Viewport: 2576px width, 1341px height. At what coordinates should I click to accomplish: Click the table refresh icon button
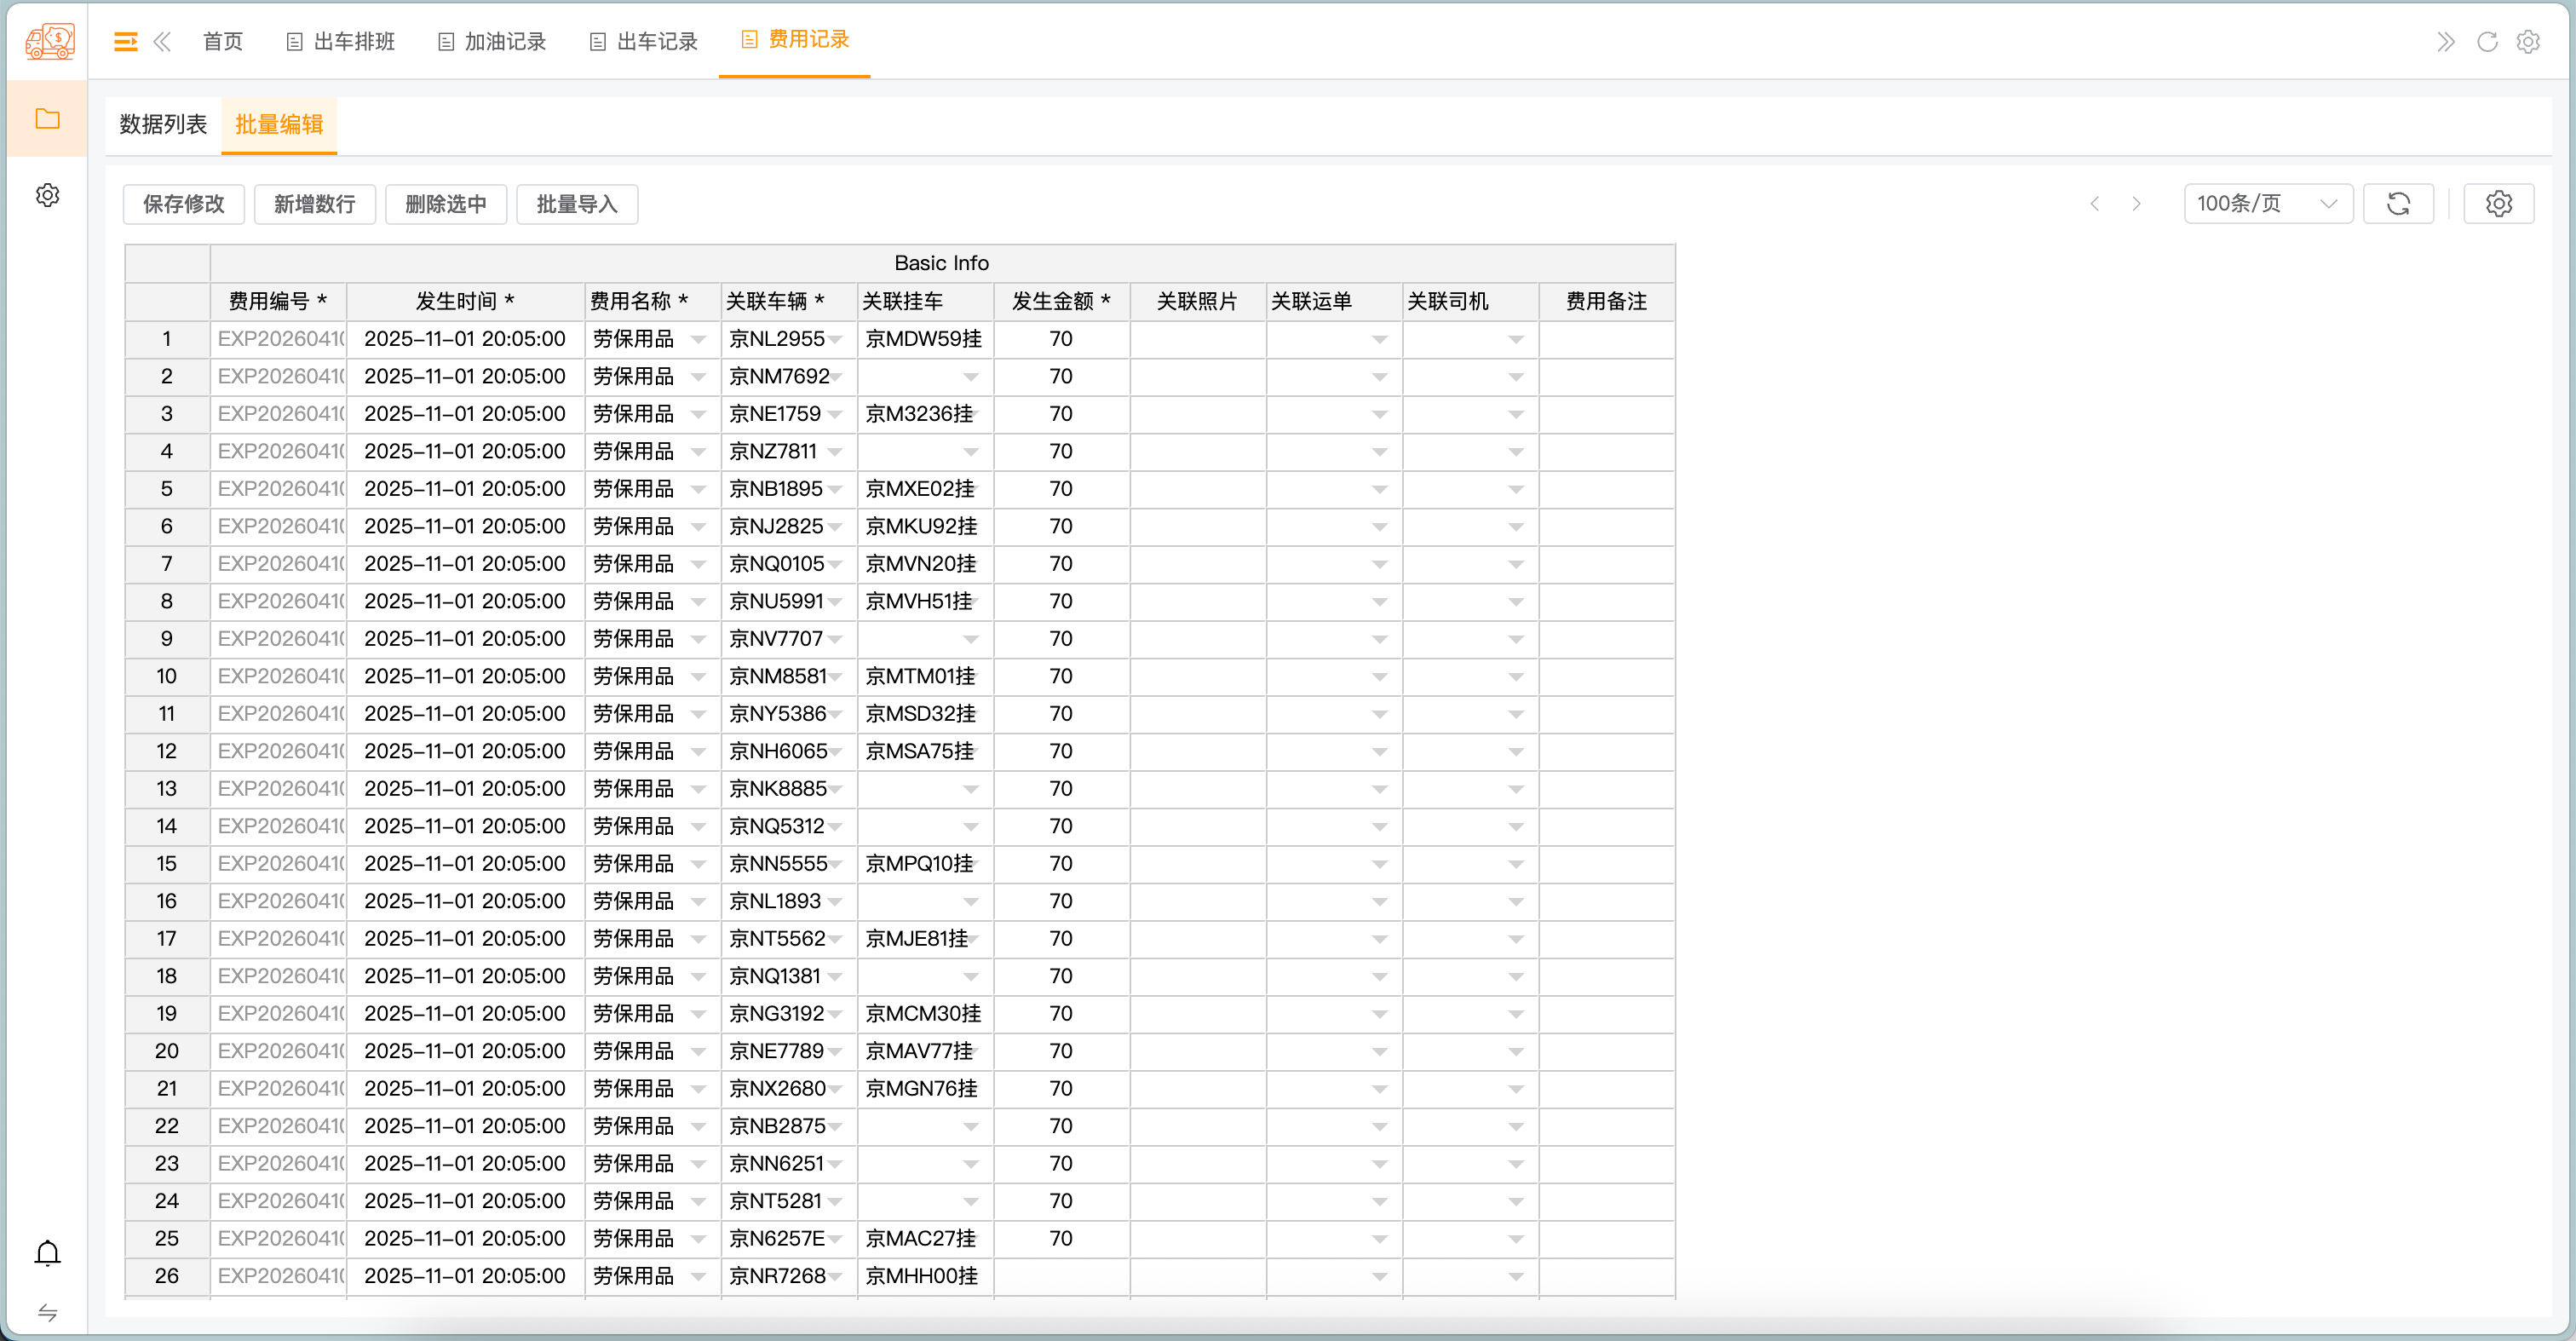click(x=2398, y=204)
